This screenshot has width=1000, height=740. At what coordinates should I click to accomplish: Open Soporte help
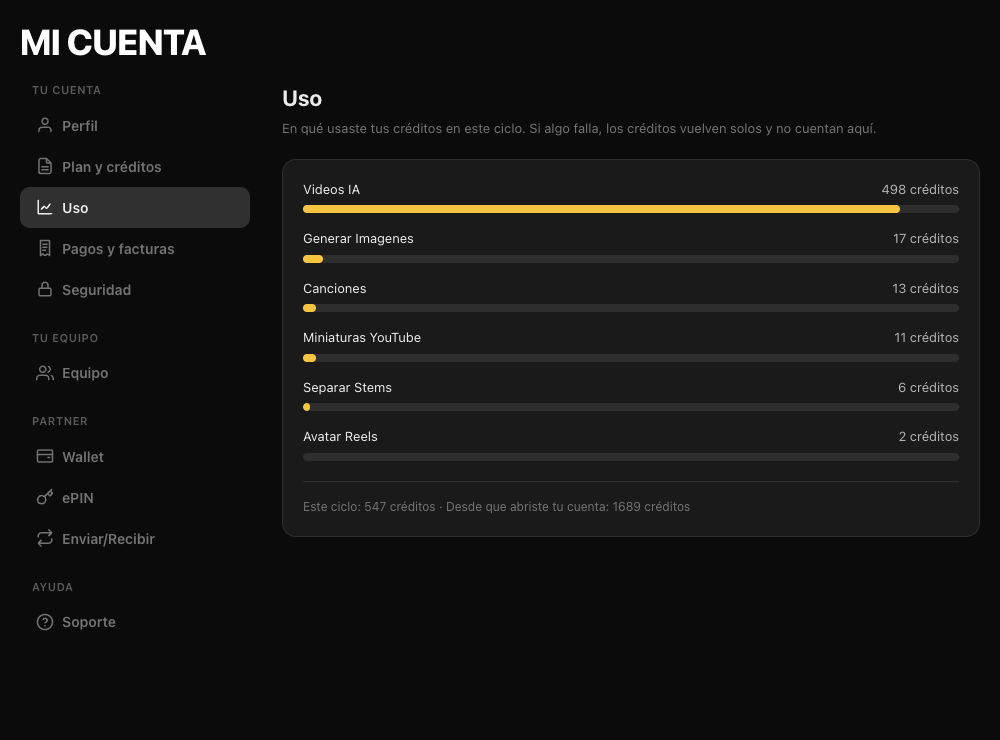pyautogui.click(x=135, y=622)
